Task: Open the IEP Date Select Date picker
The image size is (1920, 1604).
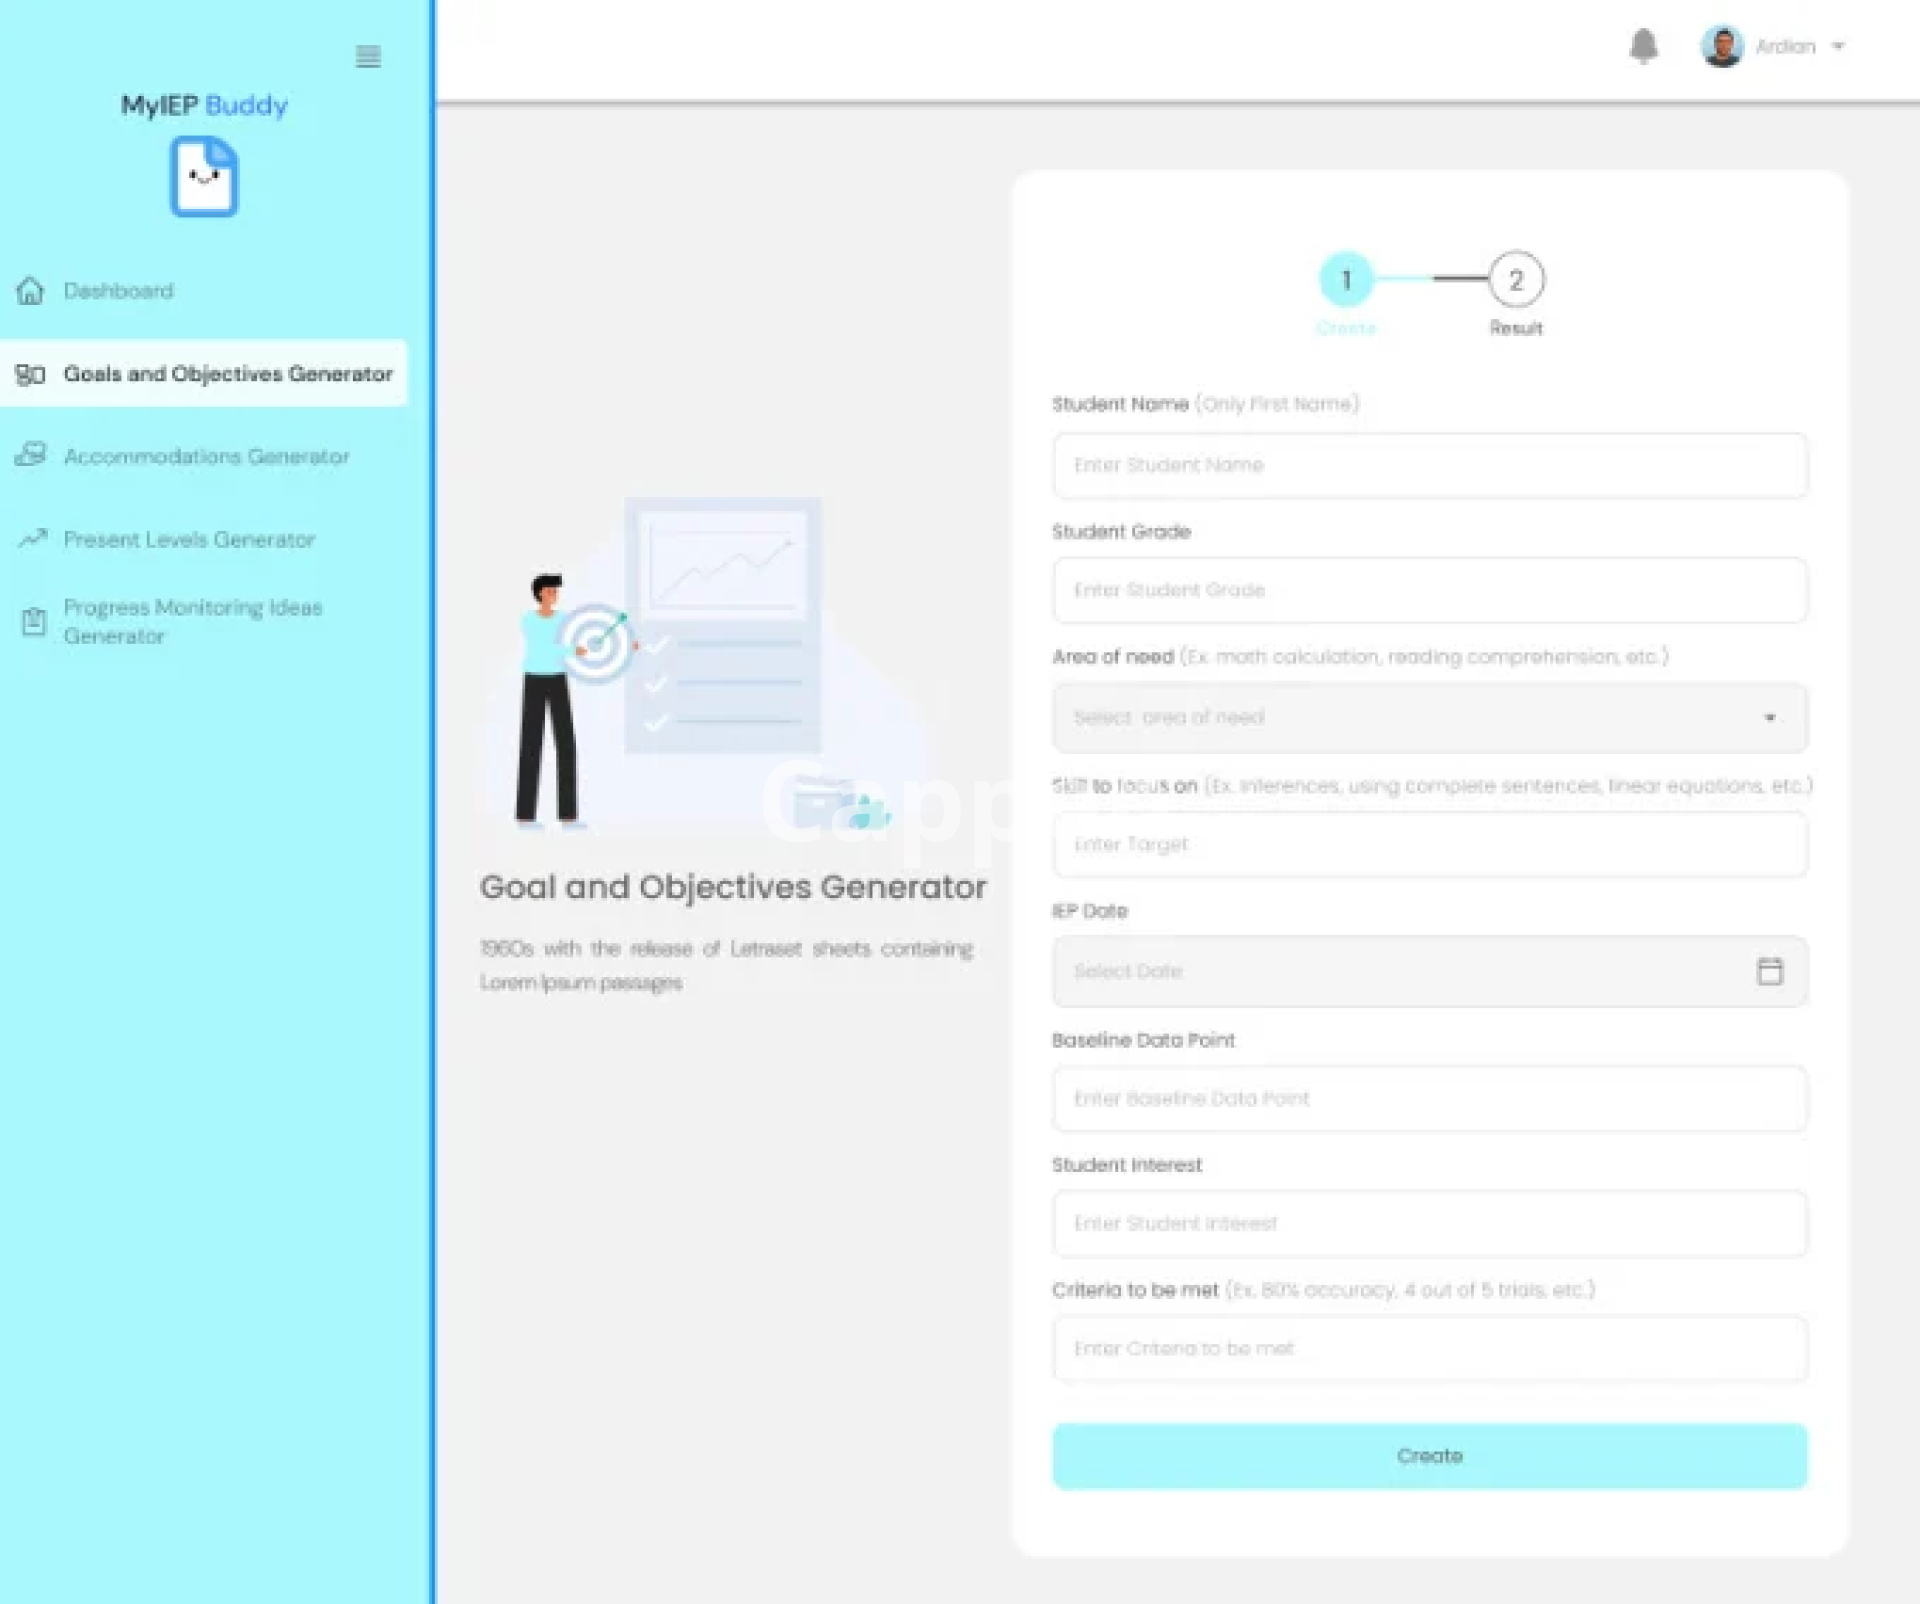Action: (1400, 971)
